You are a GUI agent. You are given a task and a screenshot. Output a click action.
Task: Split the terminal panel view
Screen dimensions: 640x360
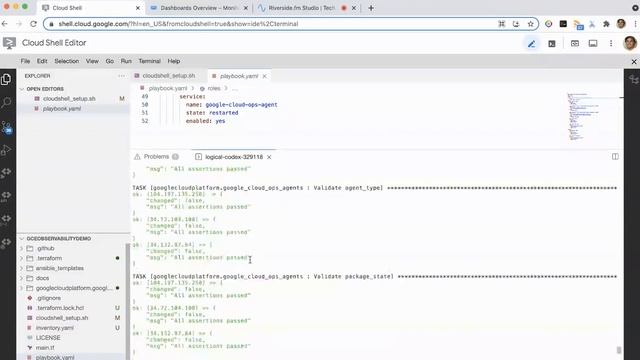click(x=615, y=157)
